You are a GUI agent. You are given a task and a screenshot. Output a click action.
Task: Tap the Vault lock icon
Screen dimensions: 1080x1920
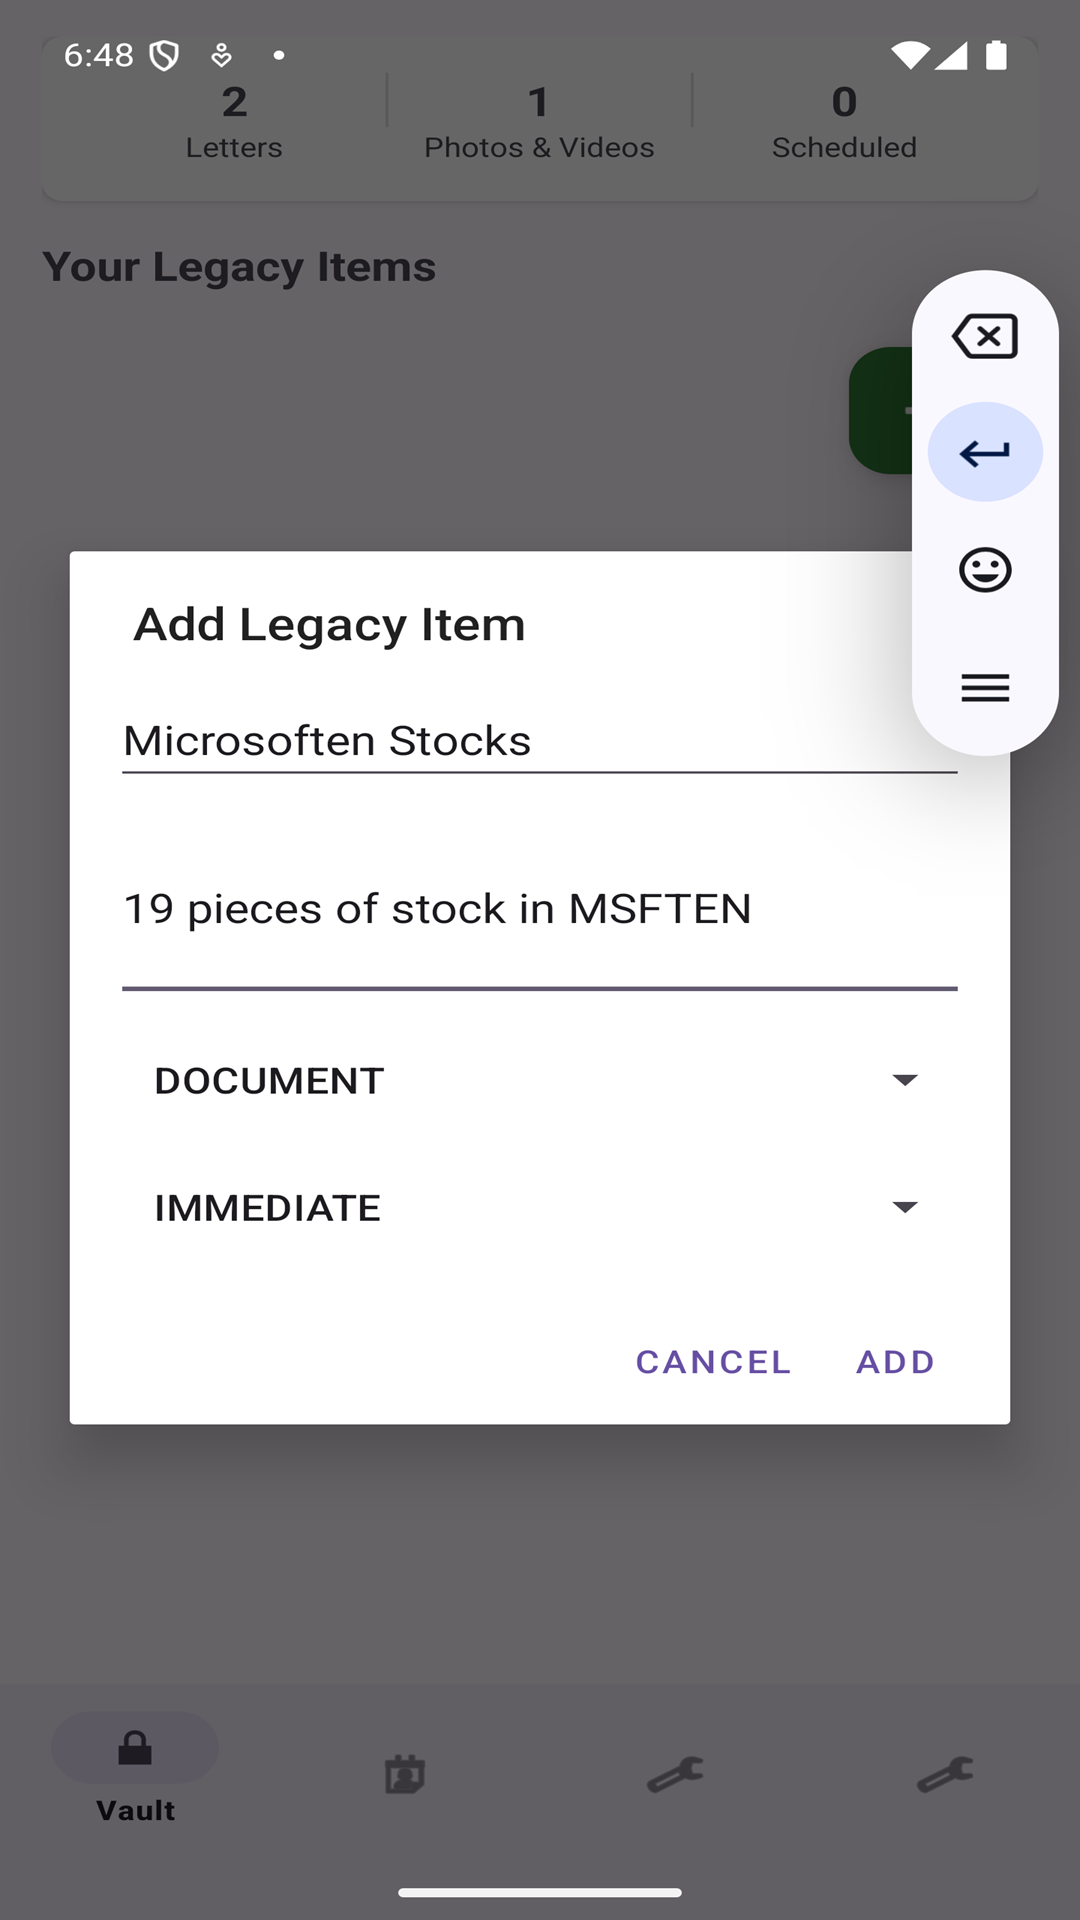(x=135, y=1748)
